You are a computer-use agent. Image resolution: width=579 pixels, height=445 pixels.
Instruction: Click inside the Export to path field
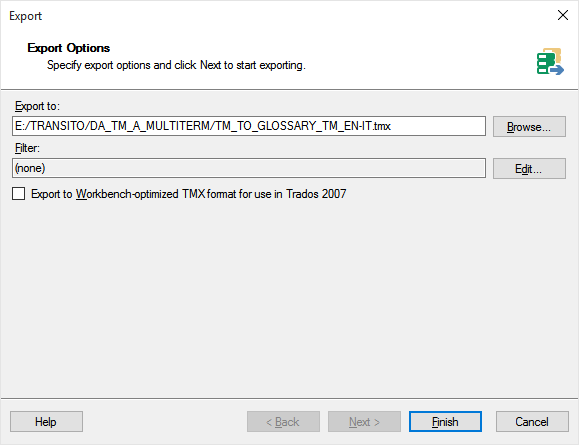click(249, 126)
